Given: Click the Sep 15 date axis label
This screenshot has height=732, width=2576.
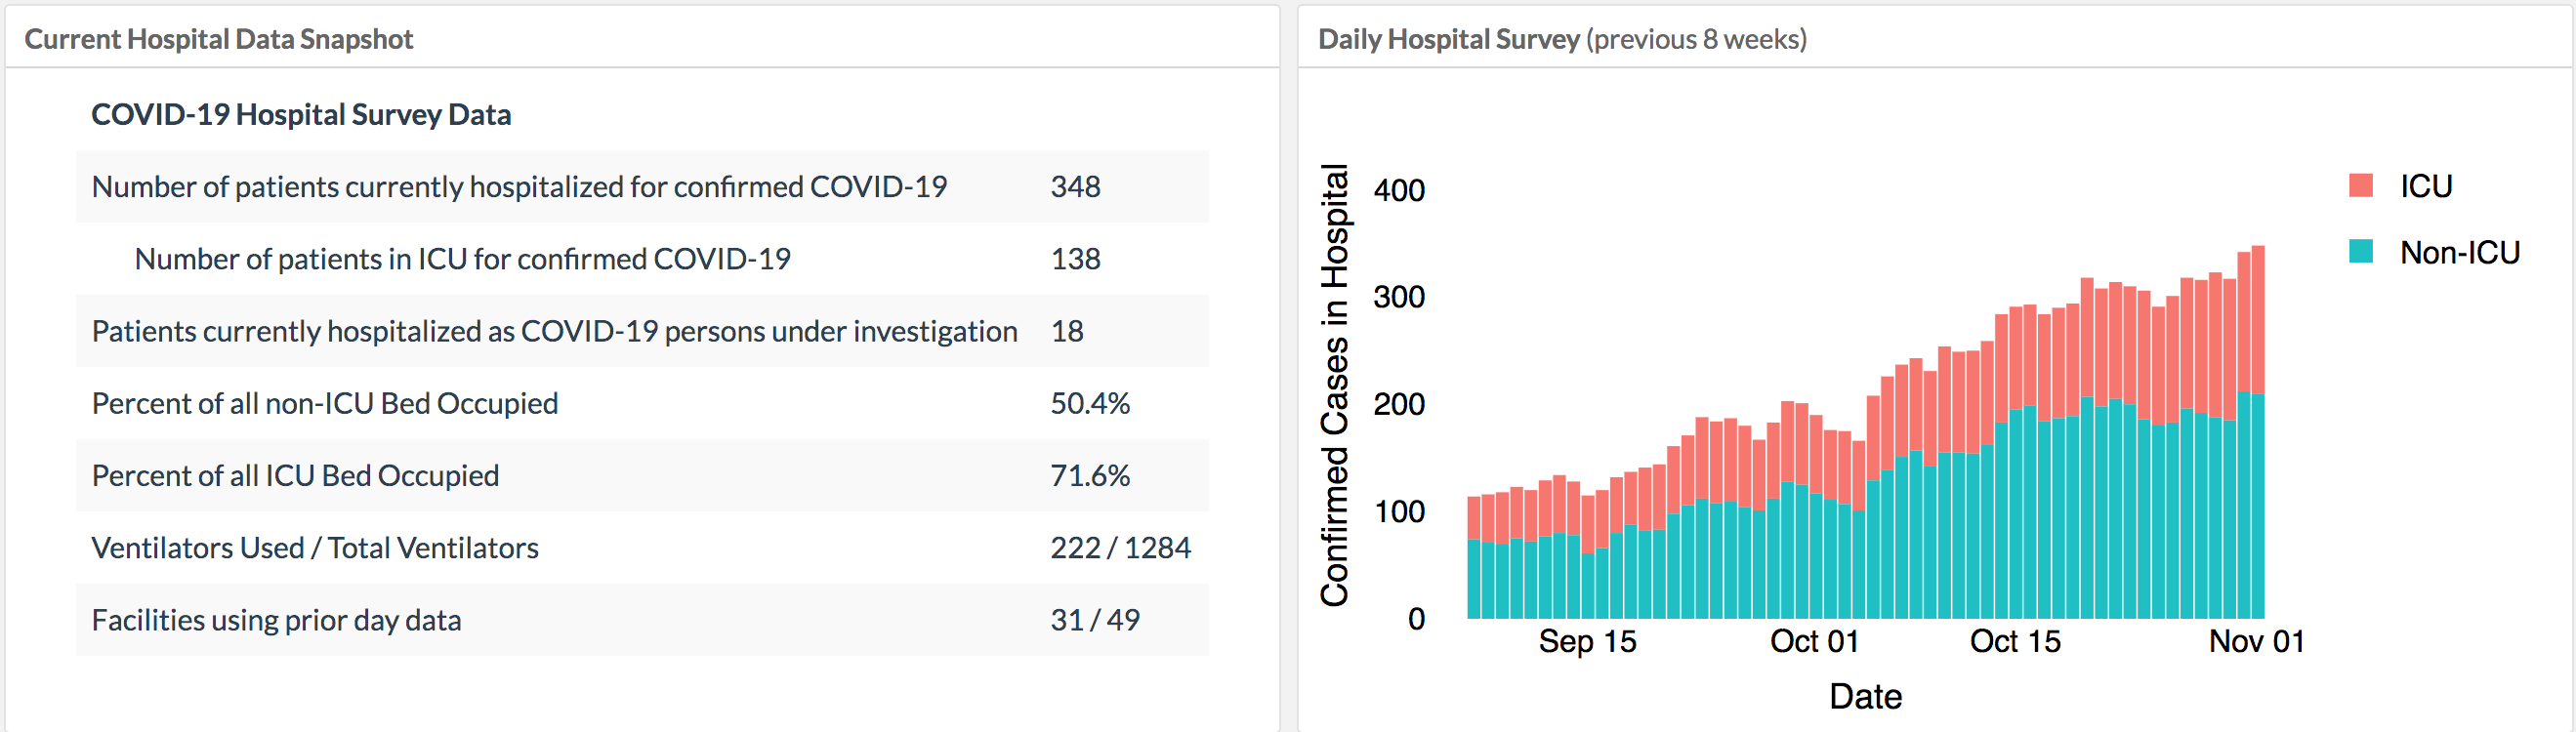Looking at the screenshot, I should pos(1587,641).
